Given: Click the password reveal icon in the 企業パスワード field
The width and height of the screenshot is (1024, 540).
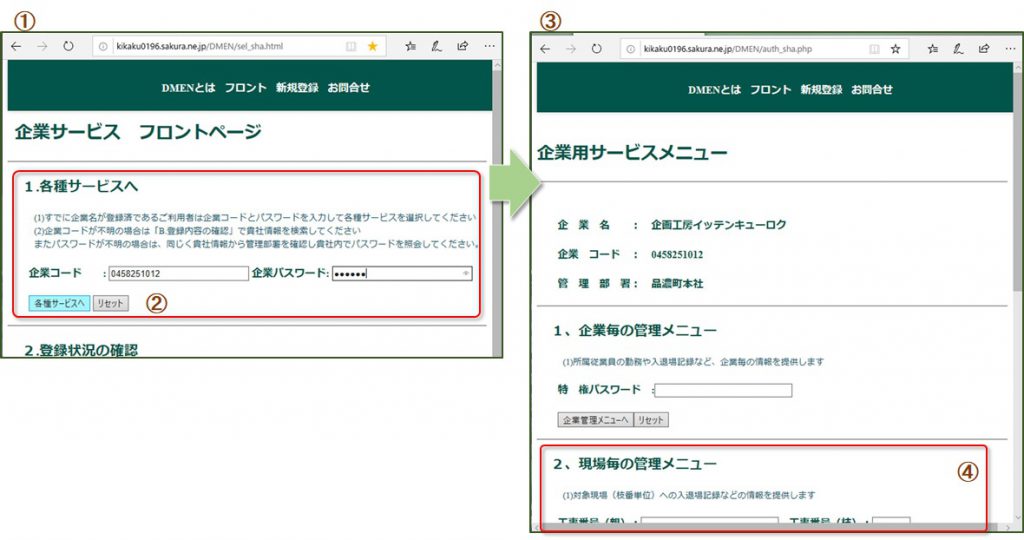Looking at the screenshot, I should coord(466,274).
